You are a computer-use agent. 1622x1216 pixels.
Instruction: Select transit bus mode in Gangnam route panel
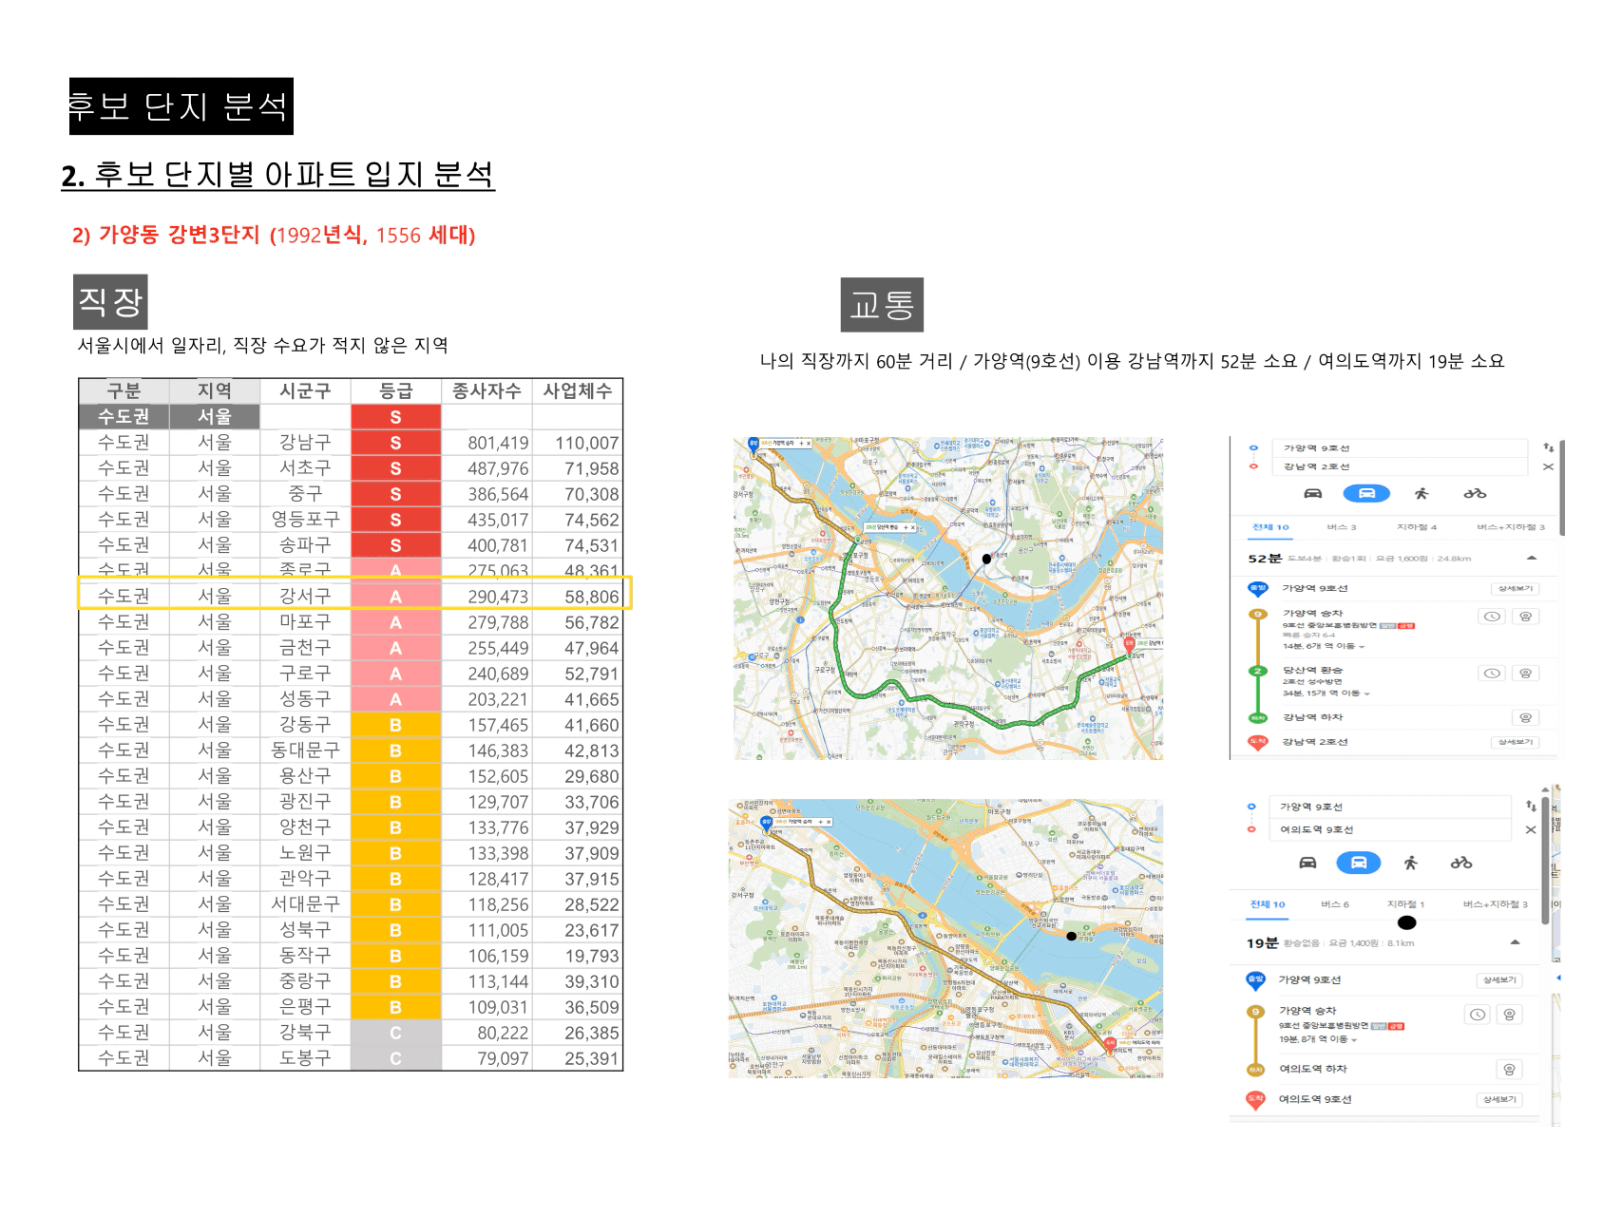point(1366,493)
